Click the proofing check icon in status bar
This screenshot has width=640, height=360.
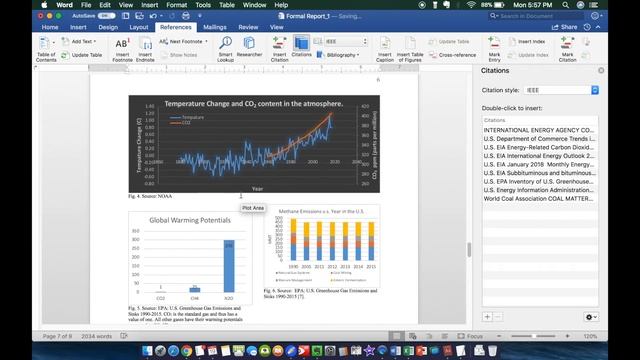coord(124,336)
